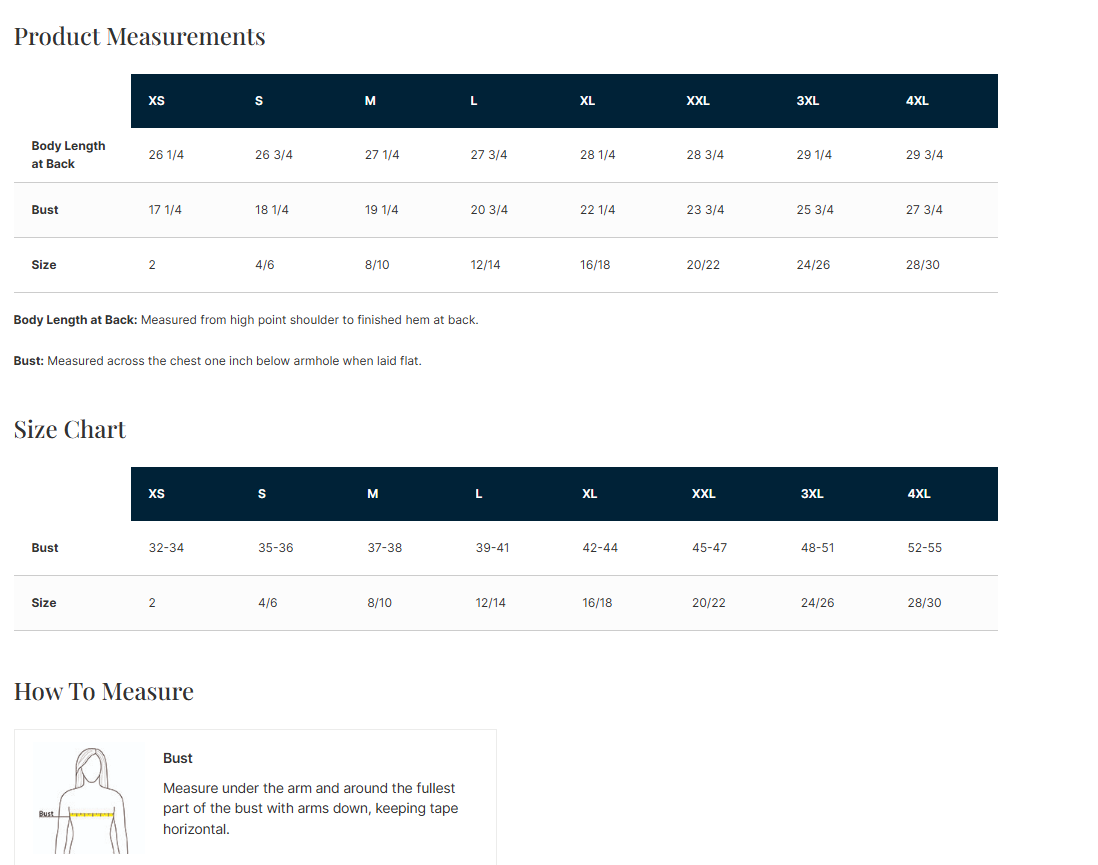
Task: Select the 12/14 size in Size Chart
Action: (490, 602)
